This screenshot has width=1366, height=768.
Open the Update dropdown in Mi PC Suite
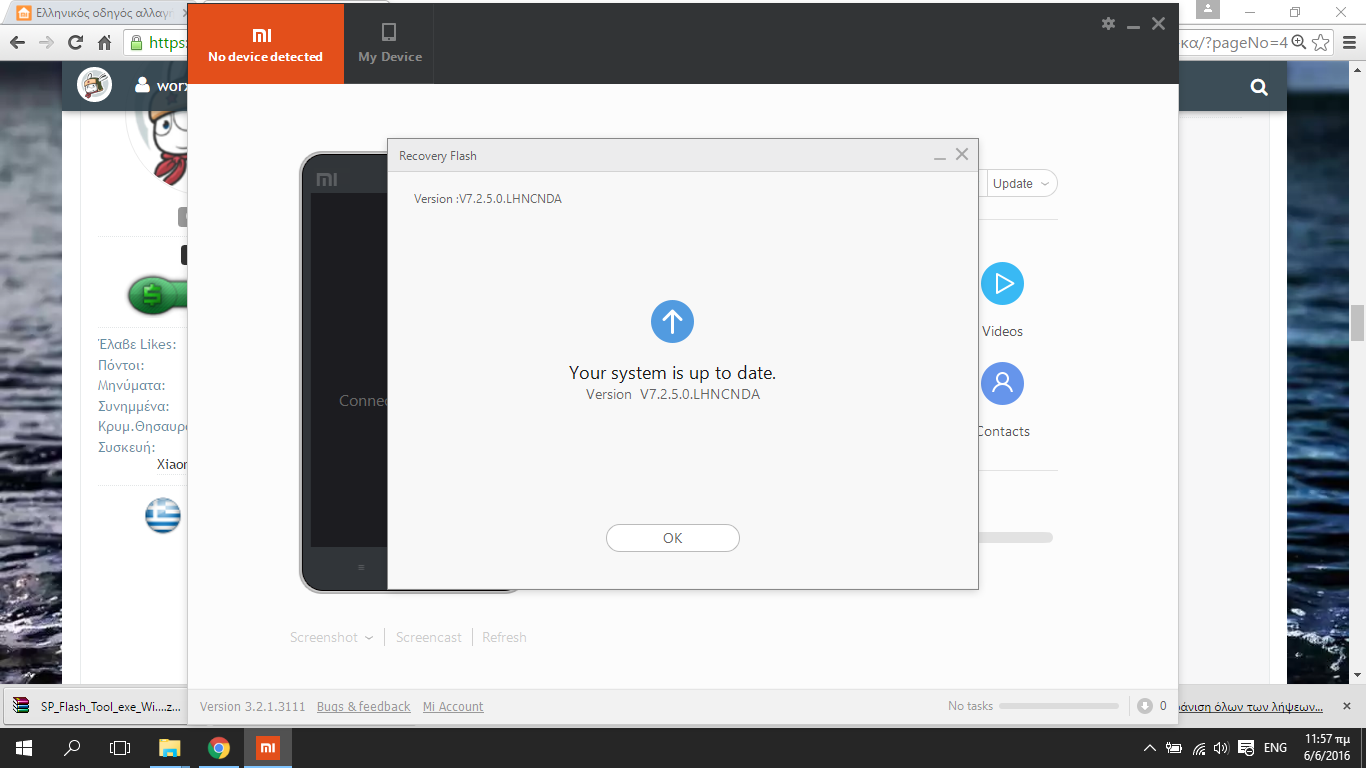[1022, 184]
